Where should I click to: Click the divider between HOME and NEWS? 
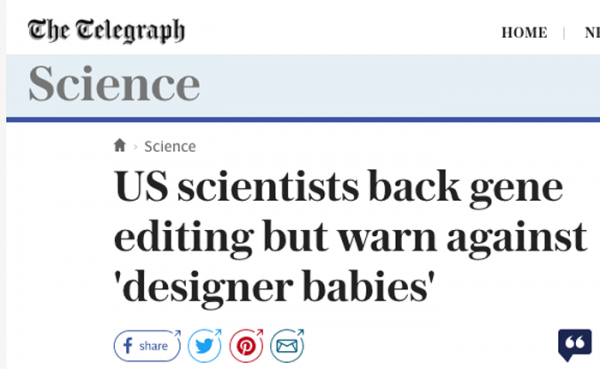(x=564, y=33)
